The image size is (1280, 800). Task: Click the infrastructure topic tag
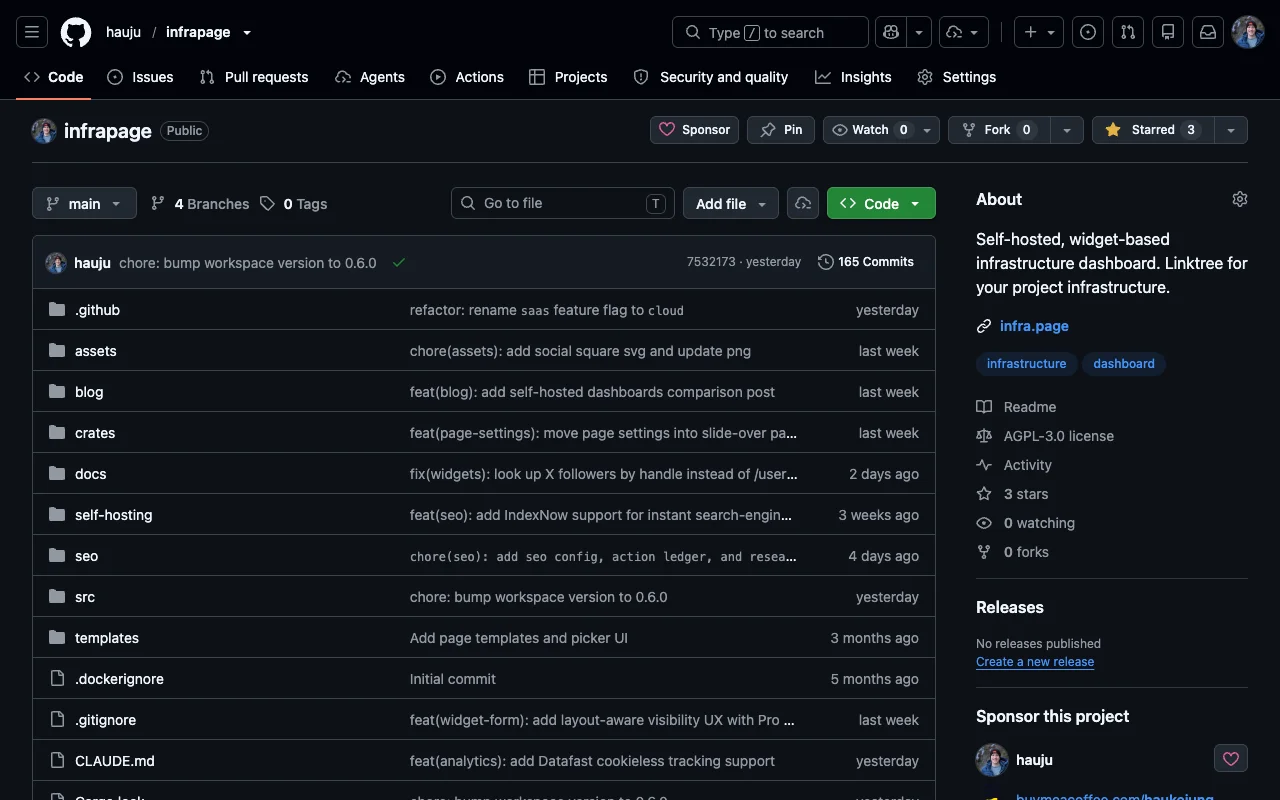tap(1026, 364)
